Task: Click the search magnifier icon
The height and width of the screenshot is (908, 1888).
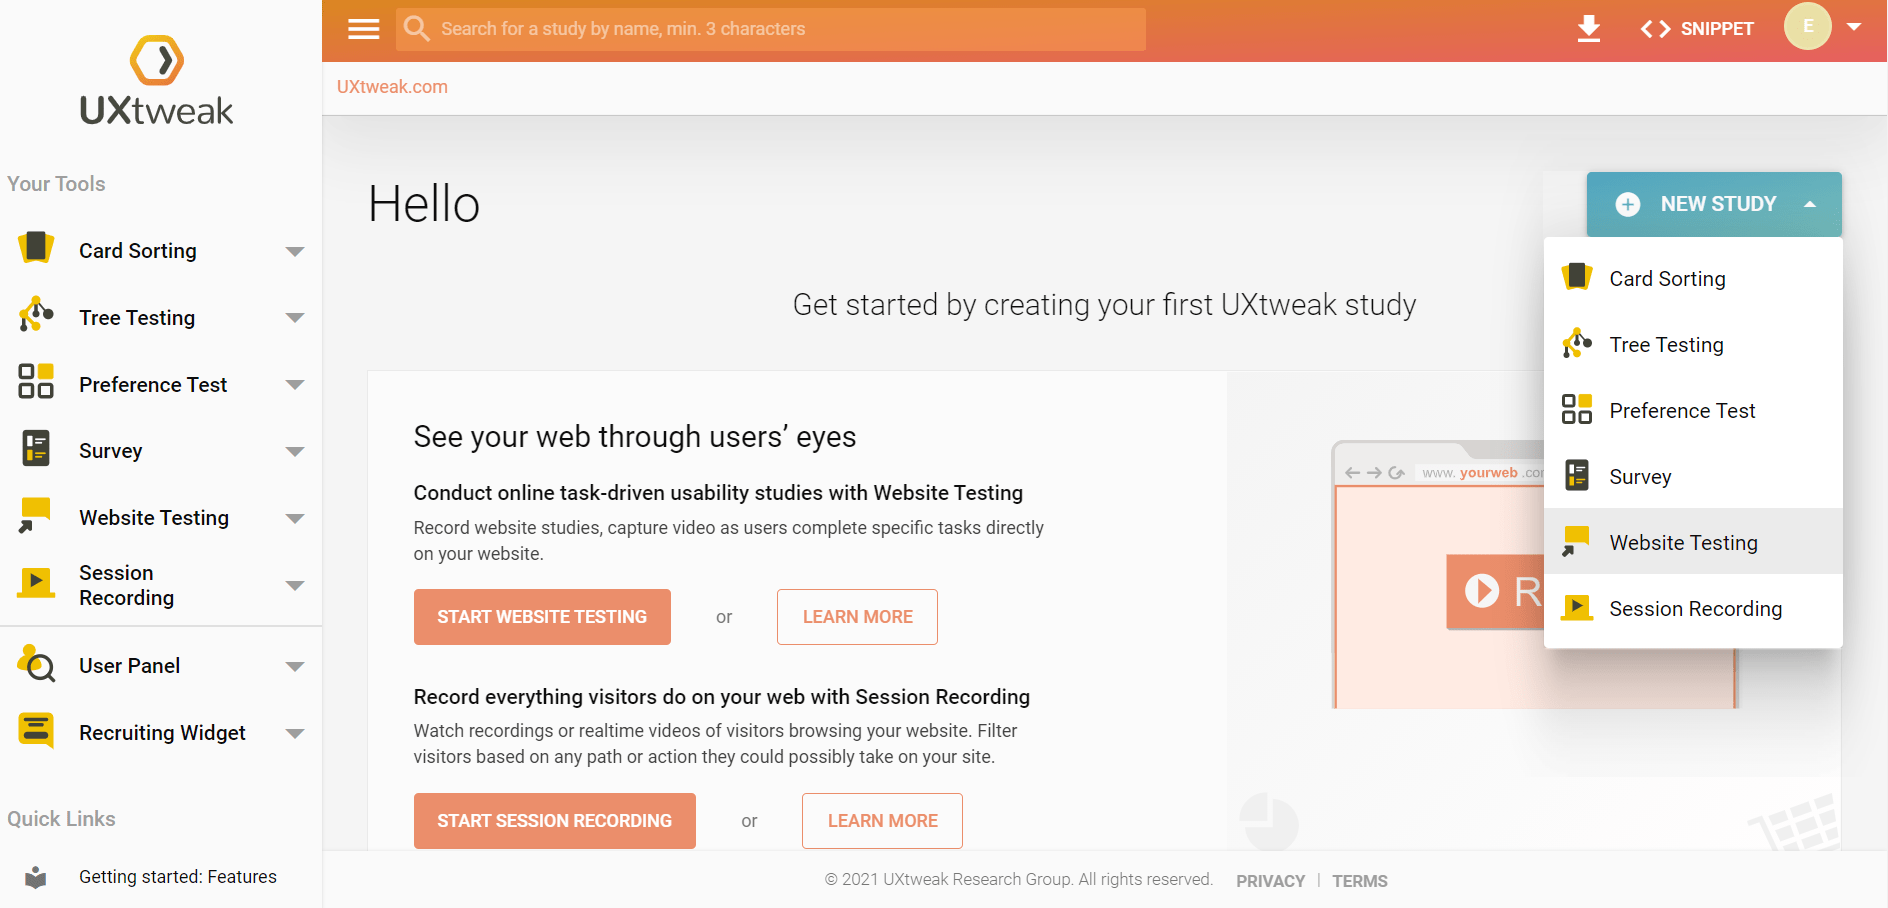Action: 416,28
